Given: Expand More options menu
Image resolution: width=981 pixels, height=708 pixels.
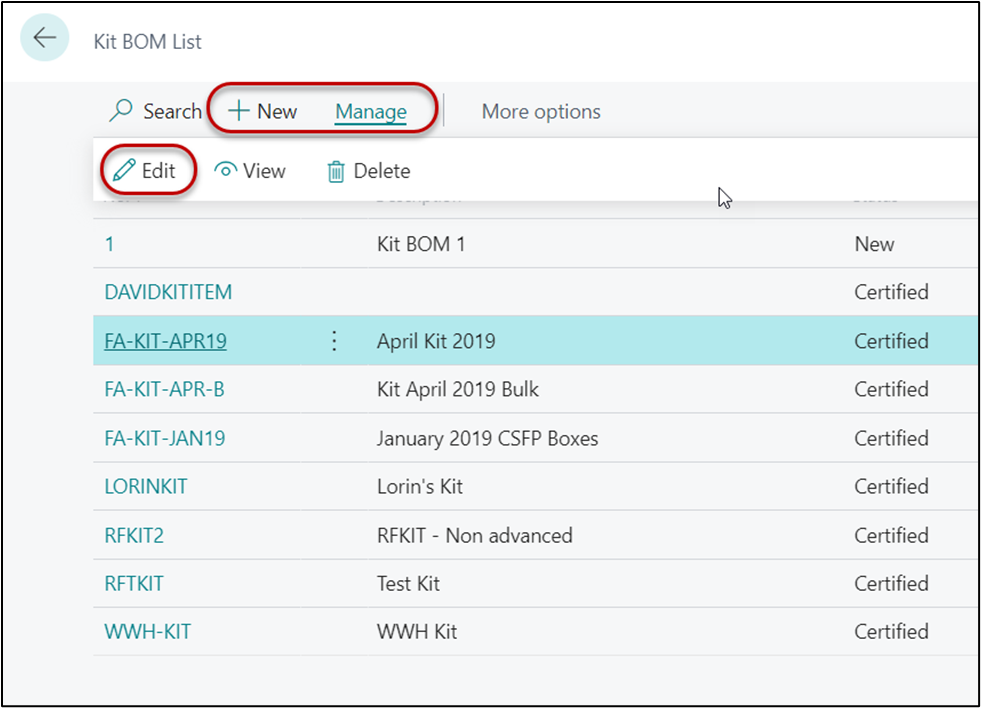Looking at the screenshot, I should (541, 112).
